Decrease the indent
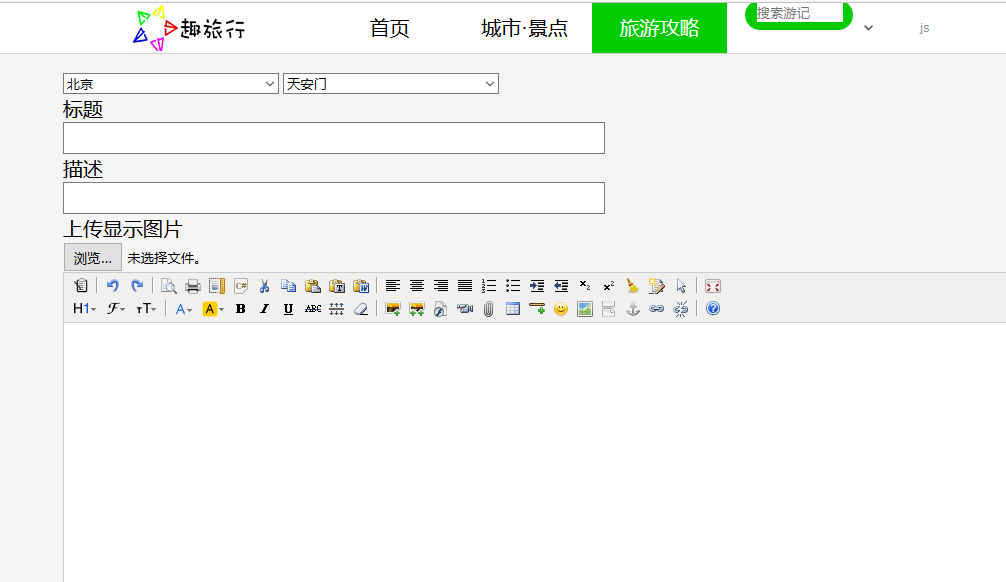The width and height of the screenshot is (1006, 582). [x=561, y=286]
